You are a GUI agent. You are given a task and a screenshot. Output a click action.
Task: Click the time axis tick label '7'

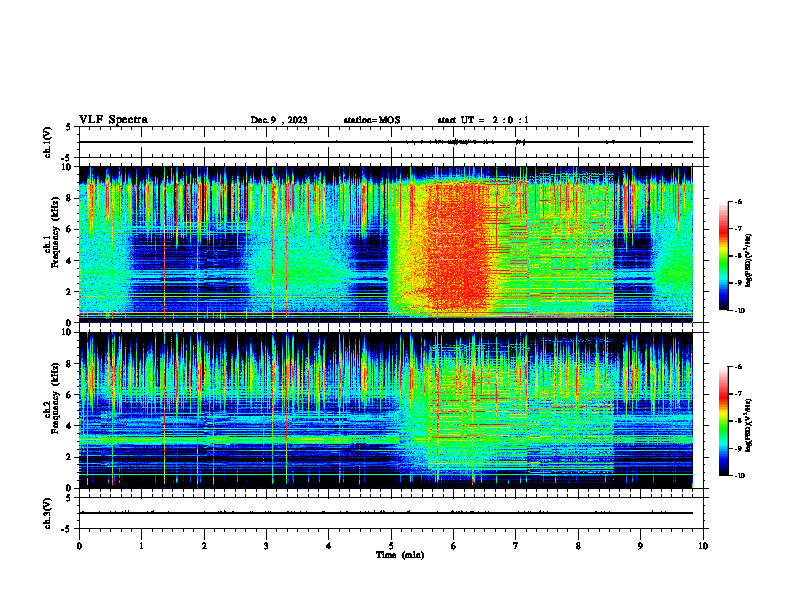(x=516, y=546)
